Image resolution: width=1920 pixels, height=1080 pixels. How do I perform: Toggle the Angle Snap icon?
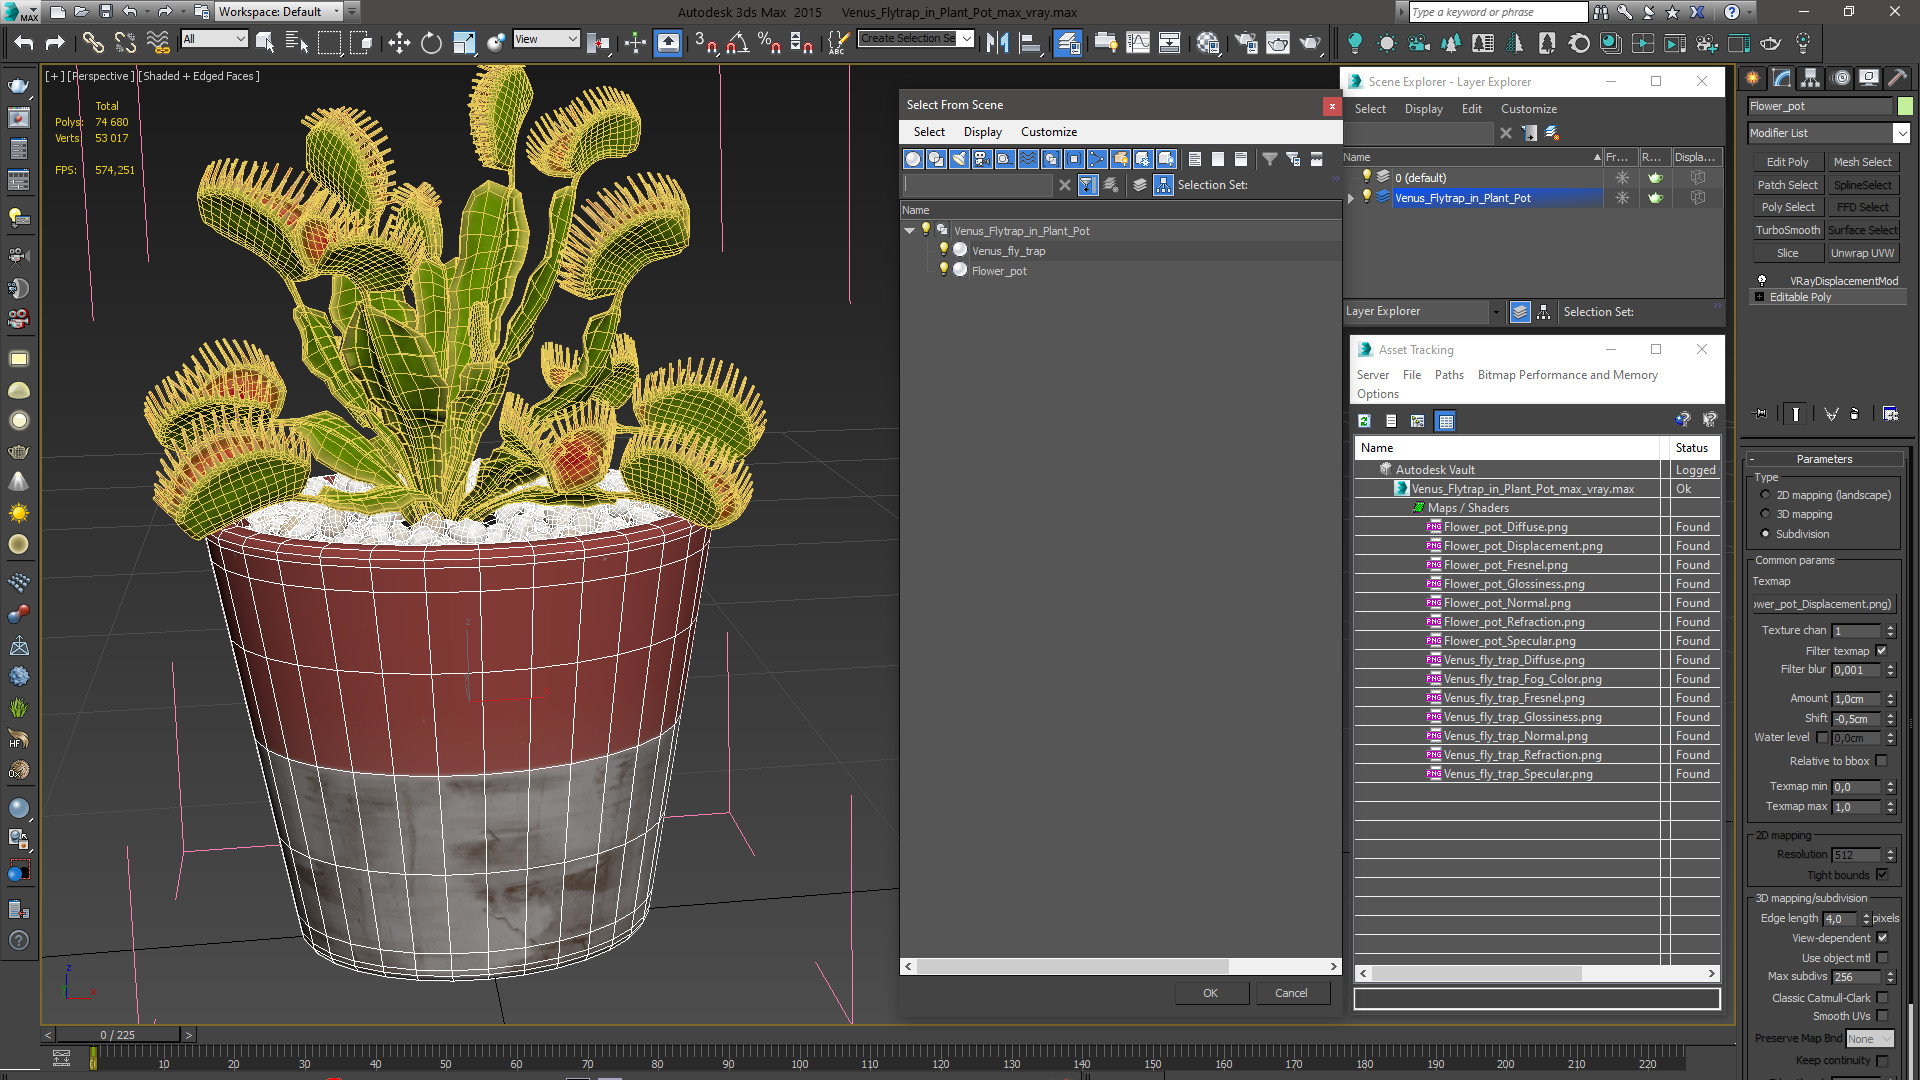[x=738, y=43]
